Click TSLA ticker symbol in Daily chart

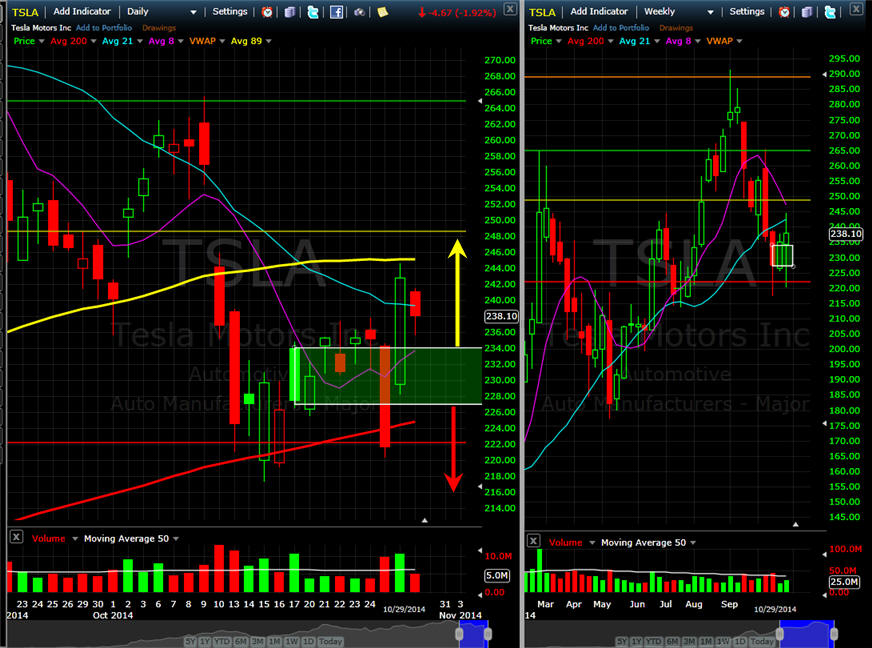[x=25, y=12]
